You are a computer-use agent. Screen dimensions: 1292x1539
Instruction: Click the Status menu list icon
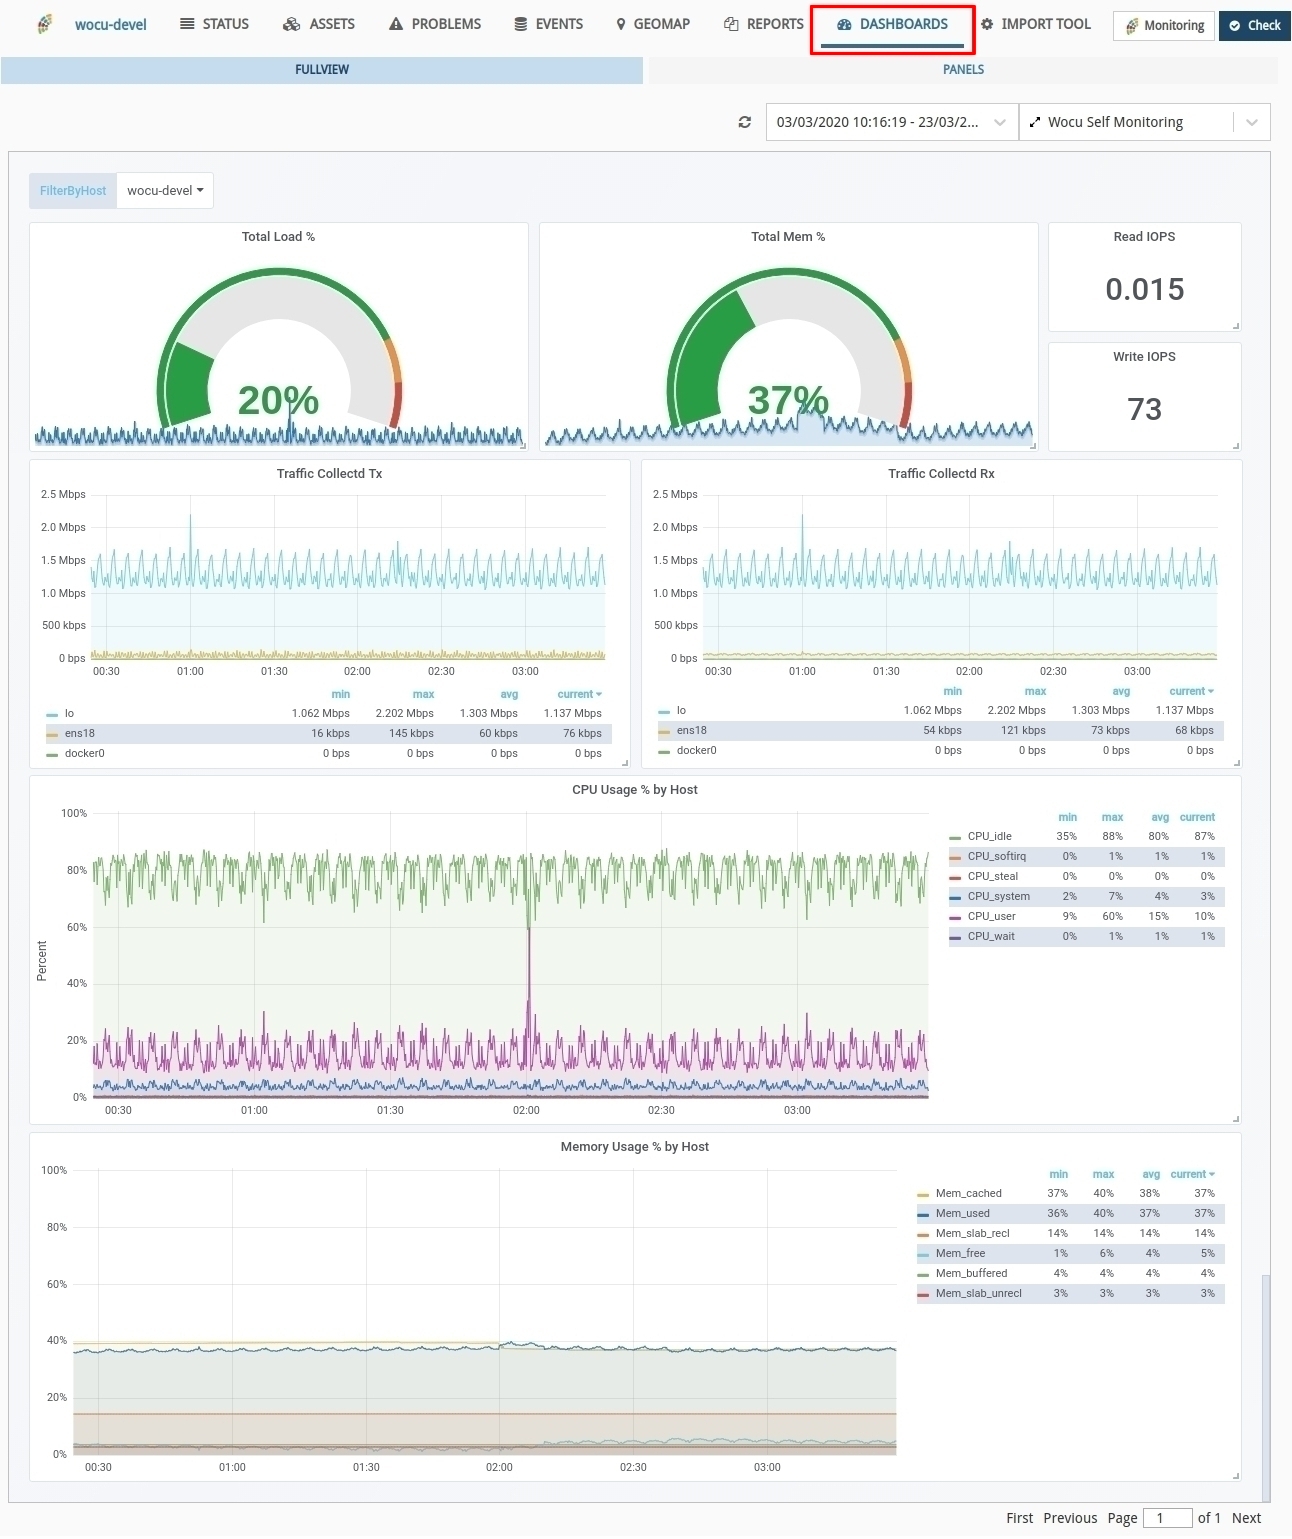pos(187,24)
